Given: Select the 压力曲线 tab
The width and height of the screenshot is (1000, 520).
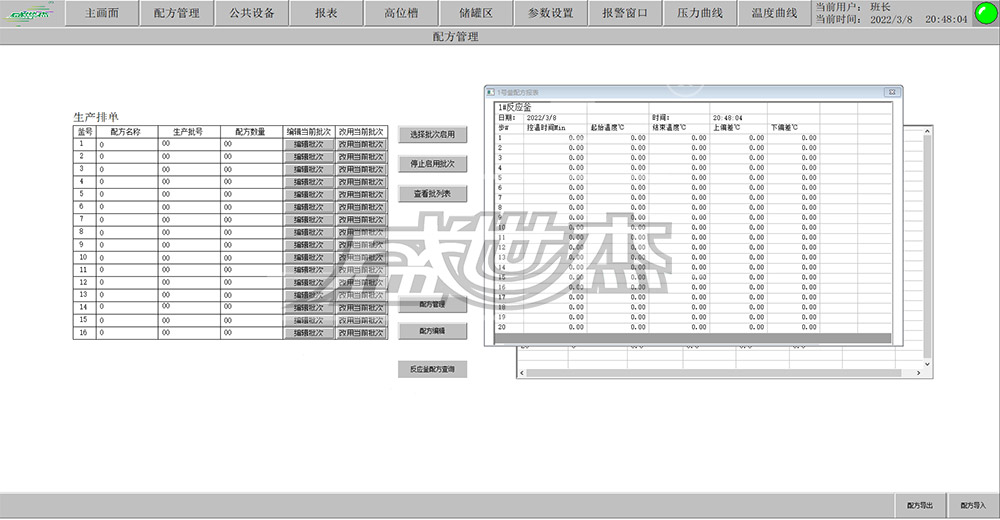Looking at the screenshot, I should tap(700, 14).
